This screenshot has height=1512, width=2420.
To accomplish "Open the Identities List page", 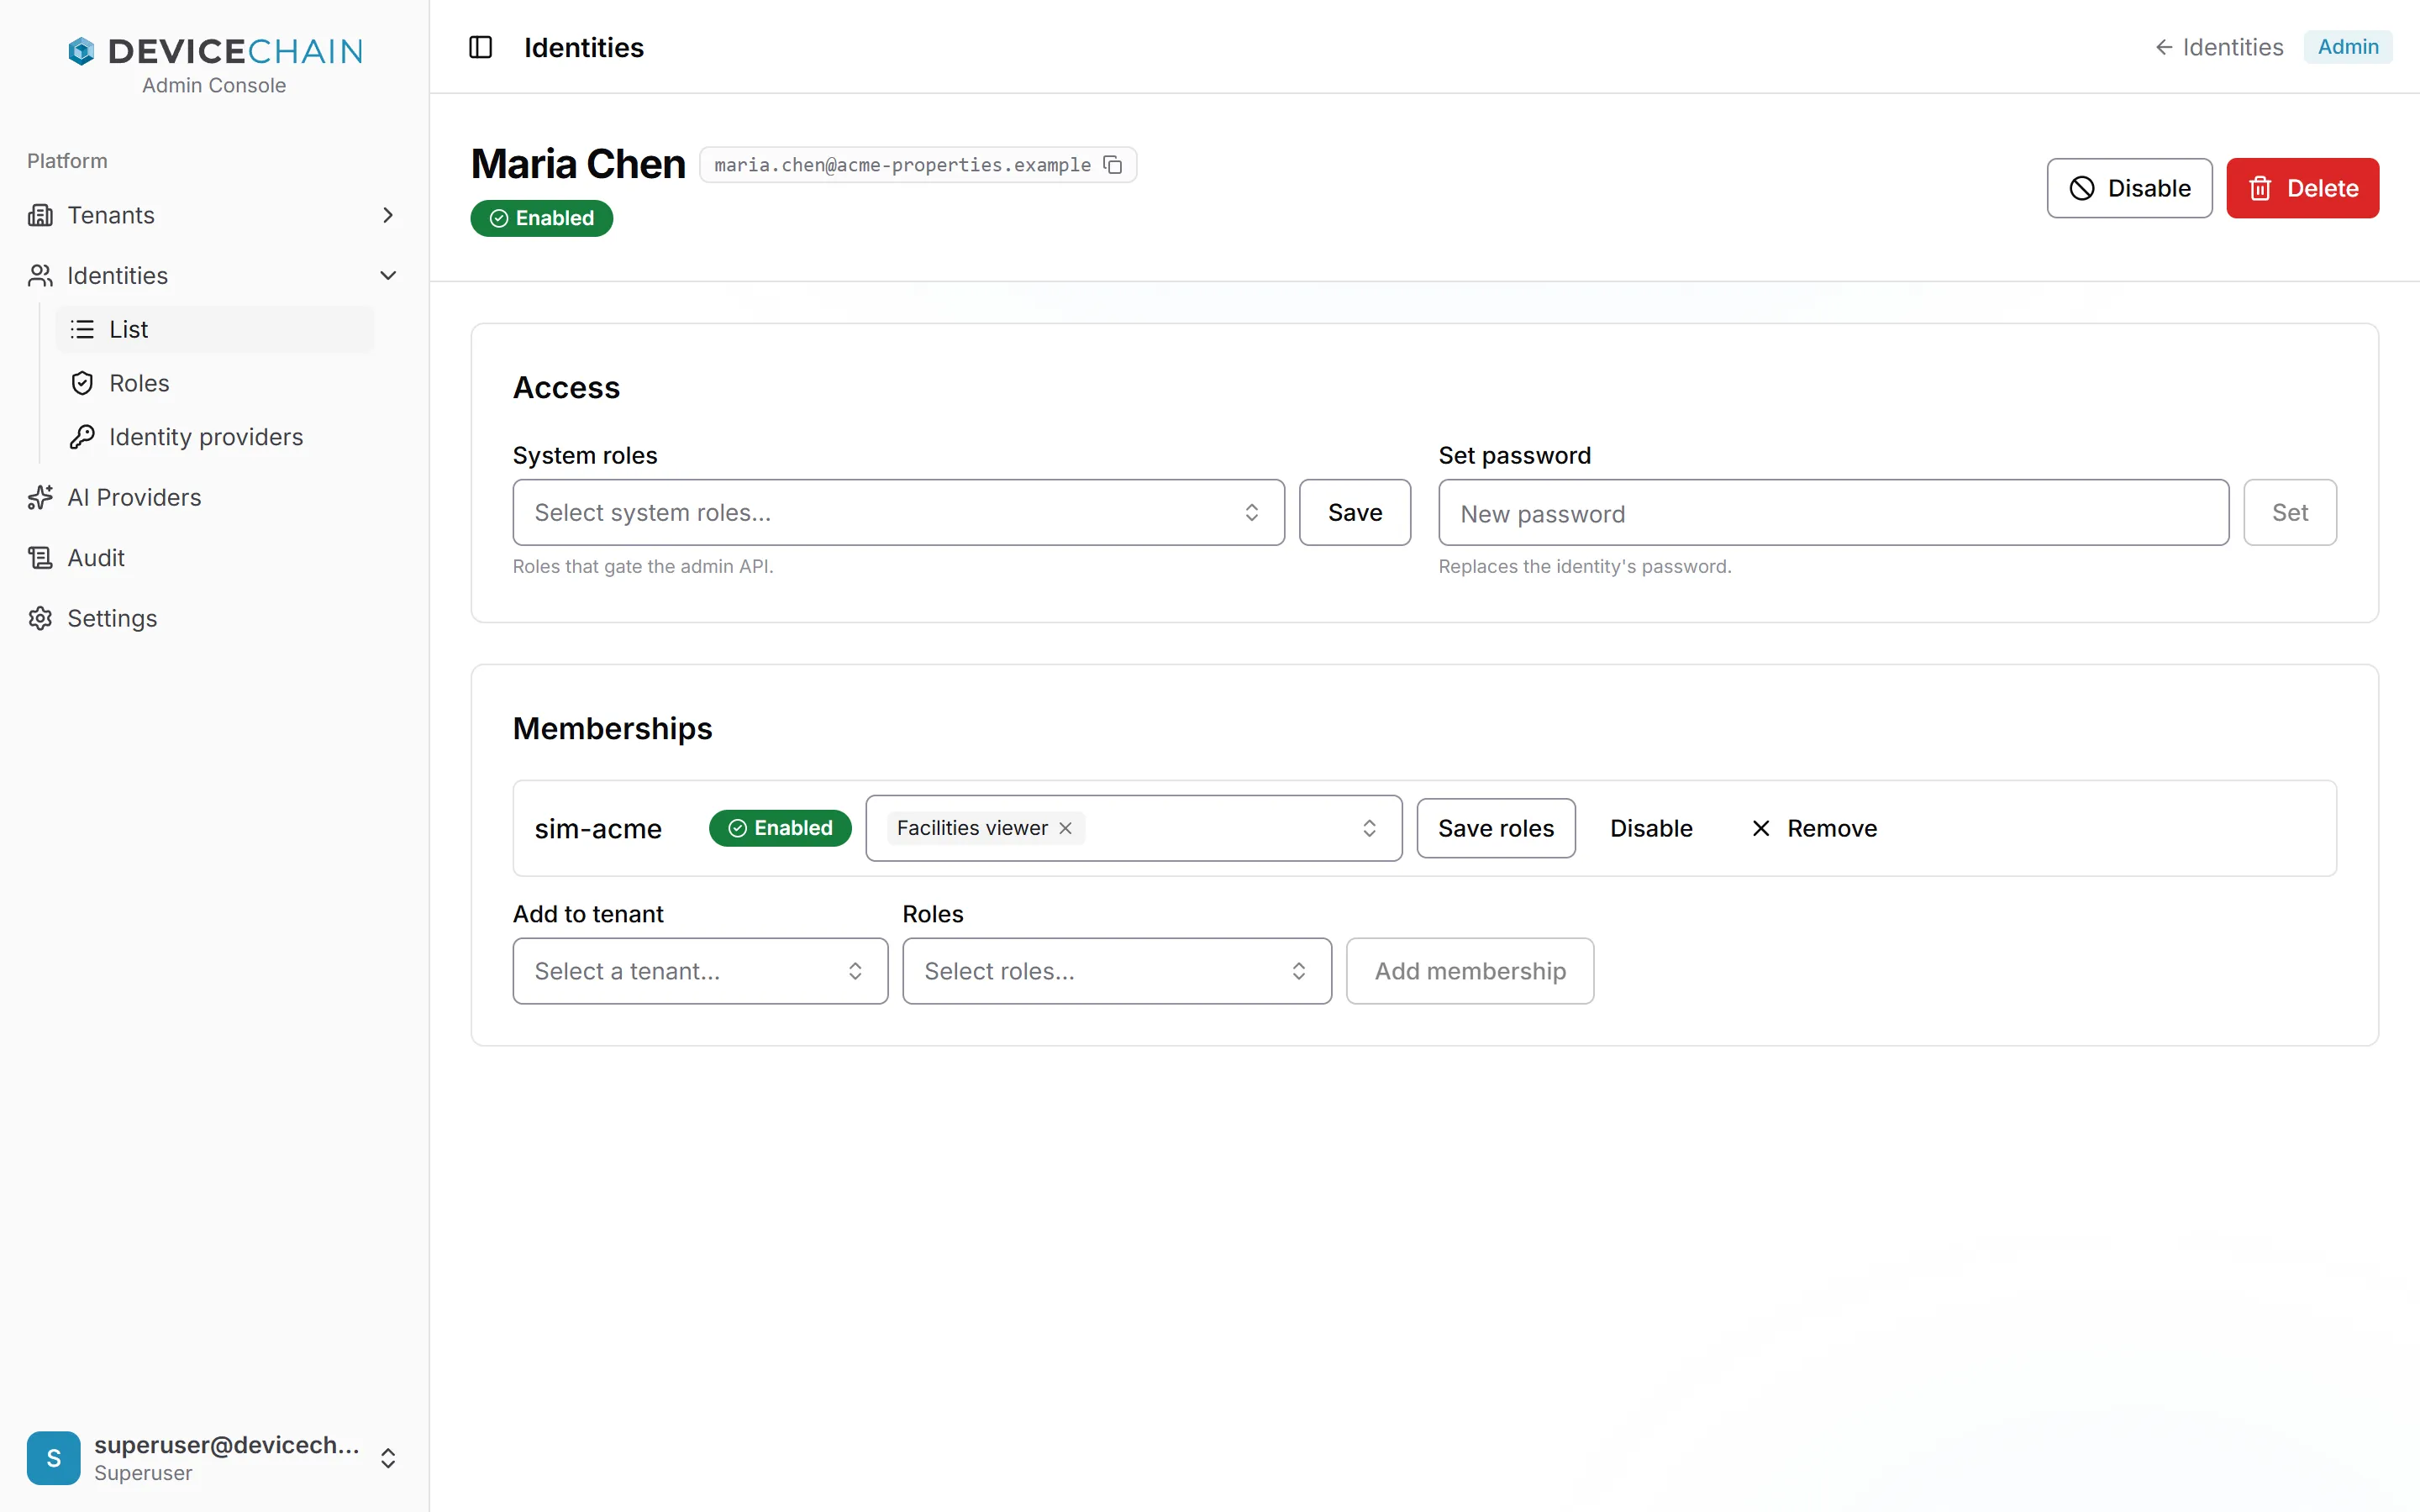I will [215, 329].
